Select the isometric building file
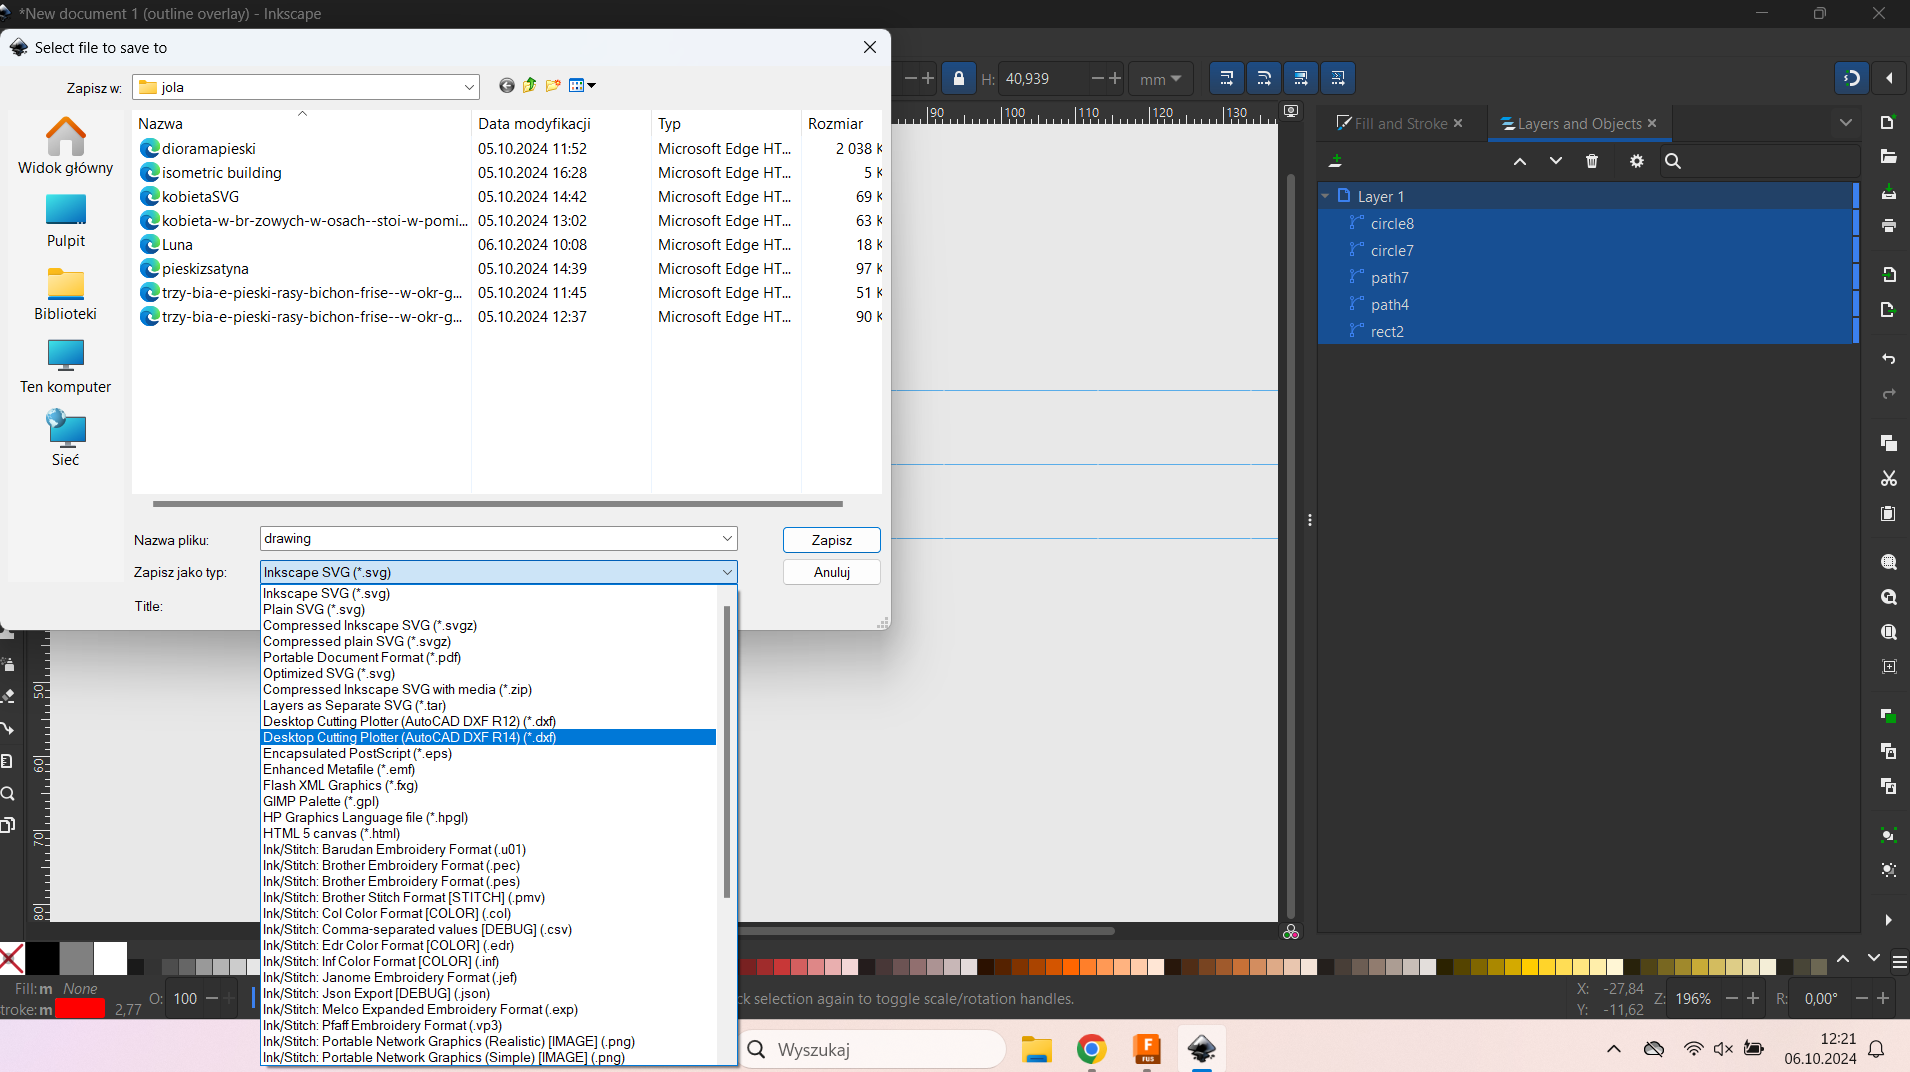Image resolution: width=1910 pixels, height=1072 pixels. point(222,173)
